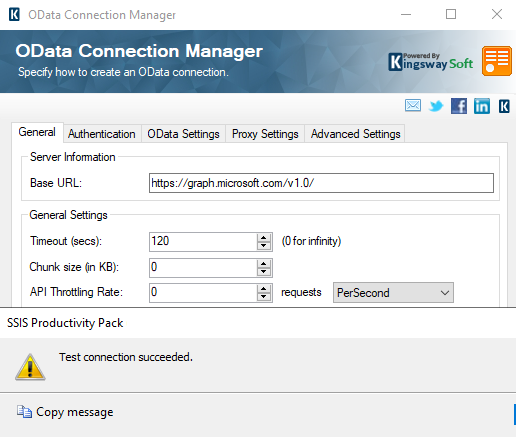Click the Chunk size (in KB) field
Screen dimensions: 516x437
point(203,267)
